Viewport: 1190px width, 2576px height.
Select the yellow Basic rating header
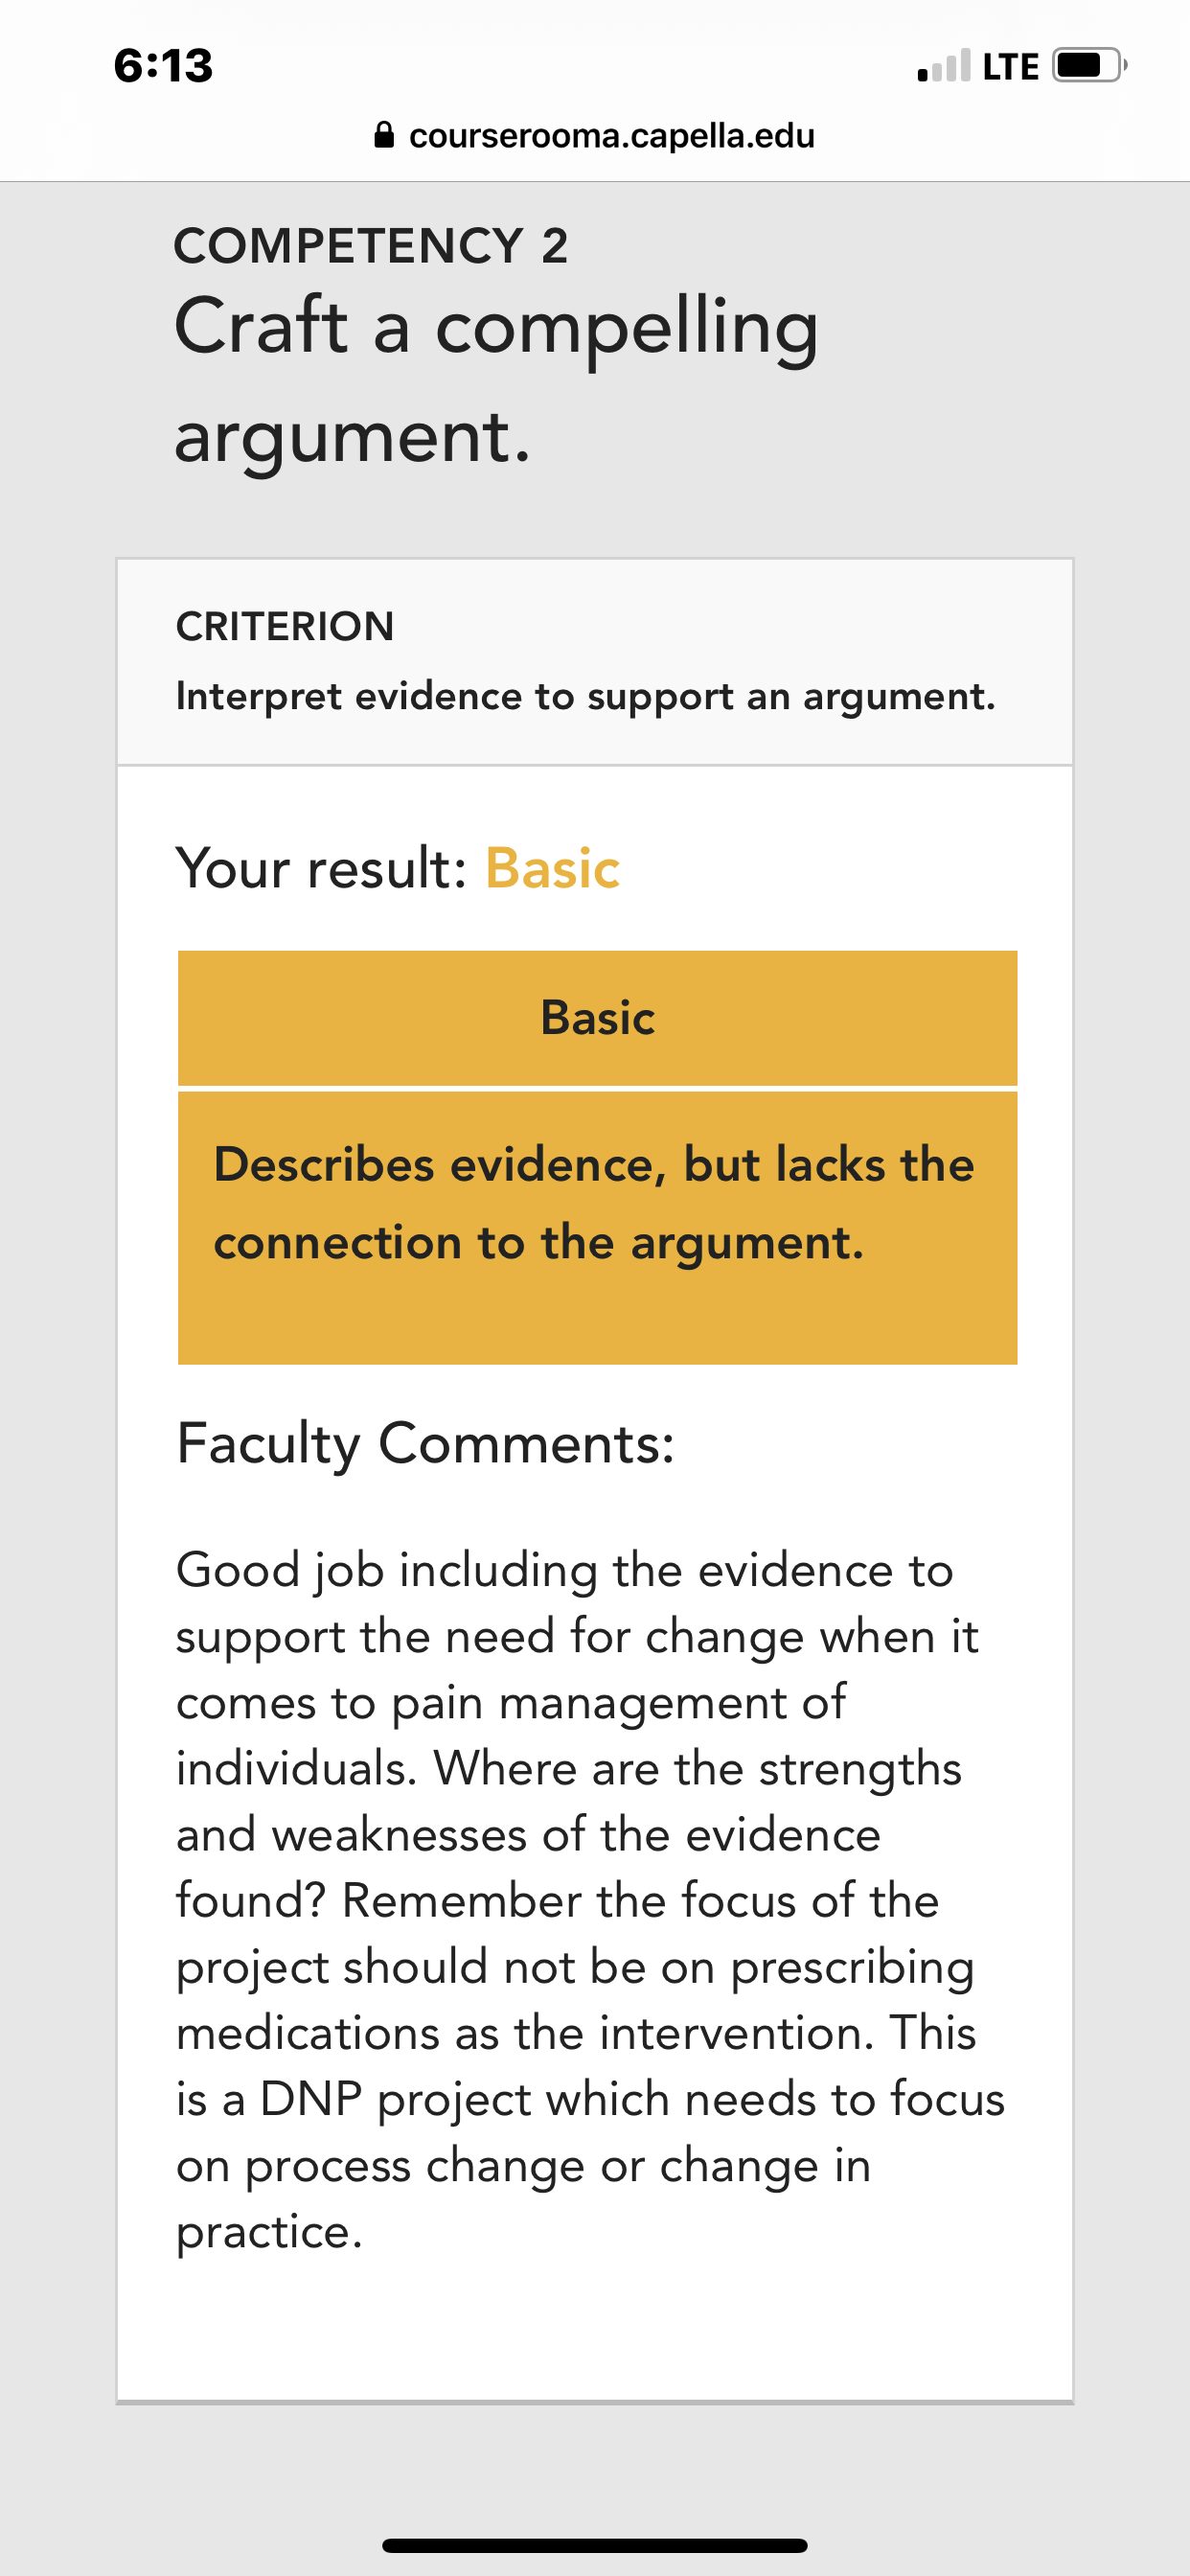click(x=597, y=1018)
